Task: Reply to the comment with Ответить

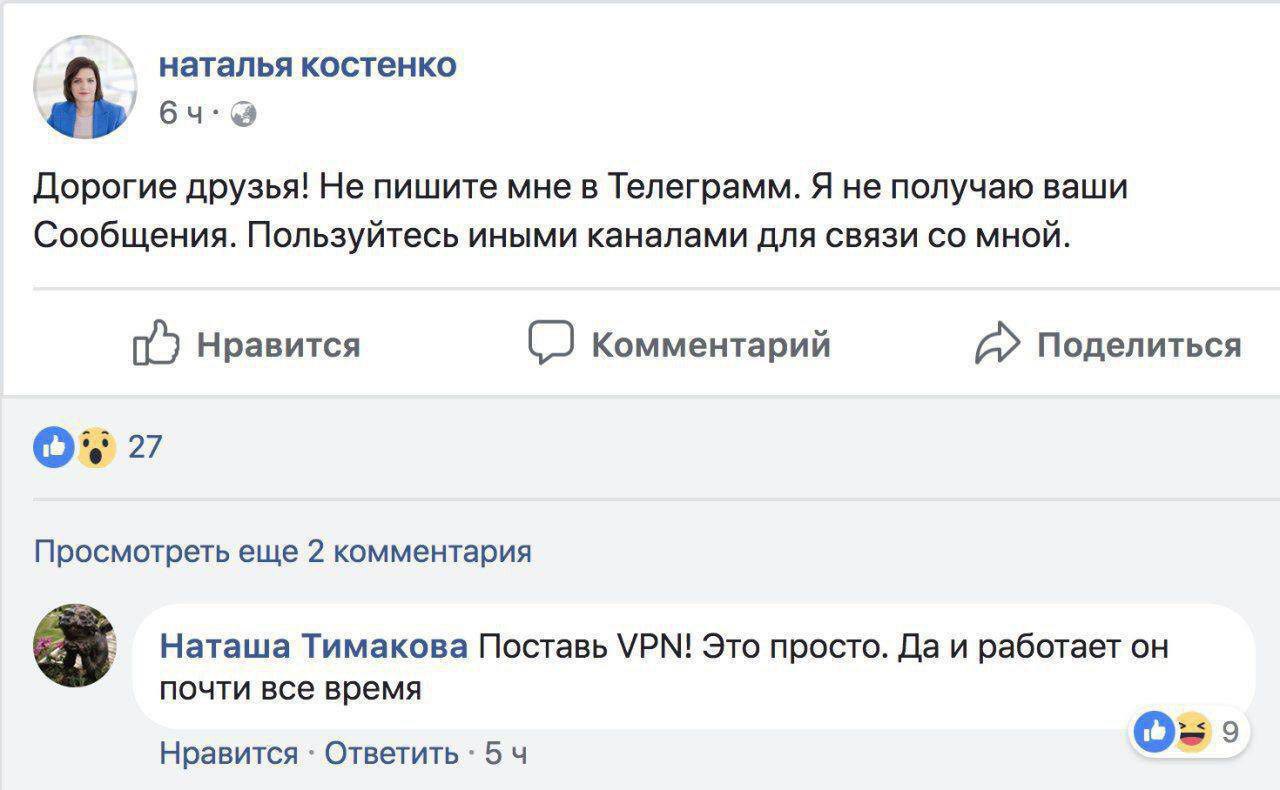Action: point(392,753)
